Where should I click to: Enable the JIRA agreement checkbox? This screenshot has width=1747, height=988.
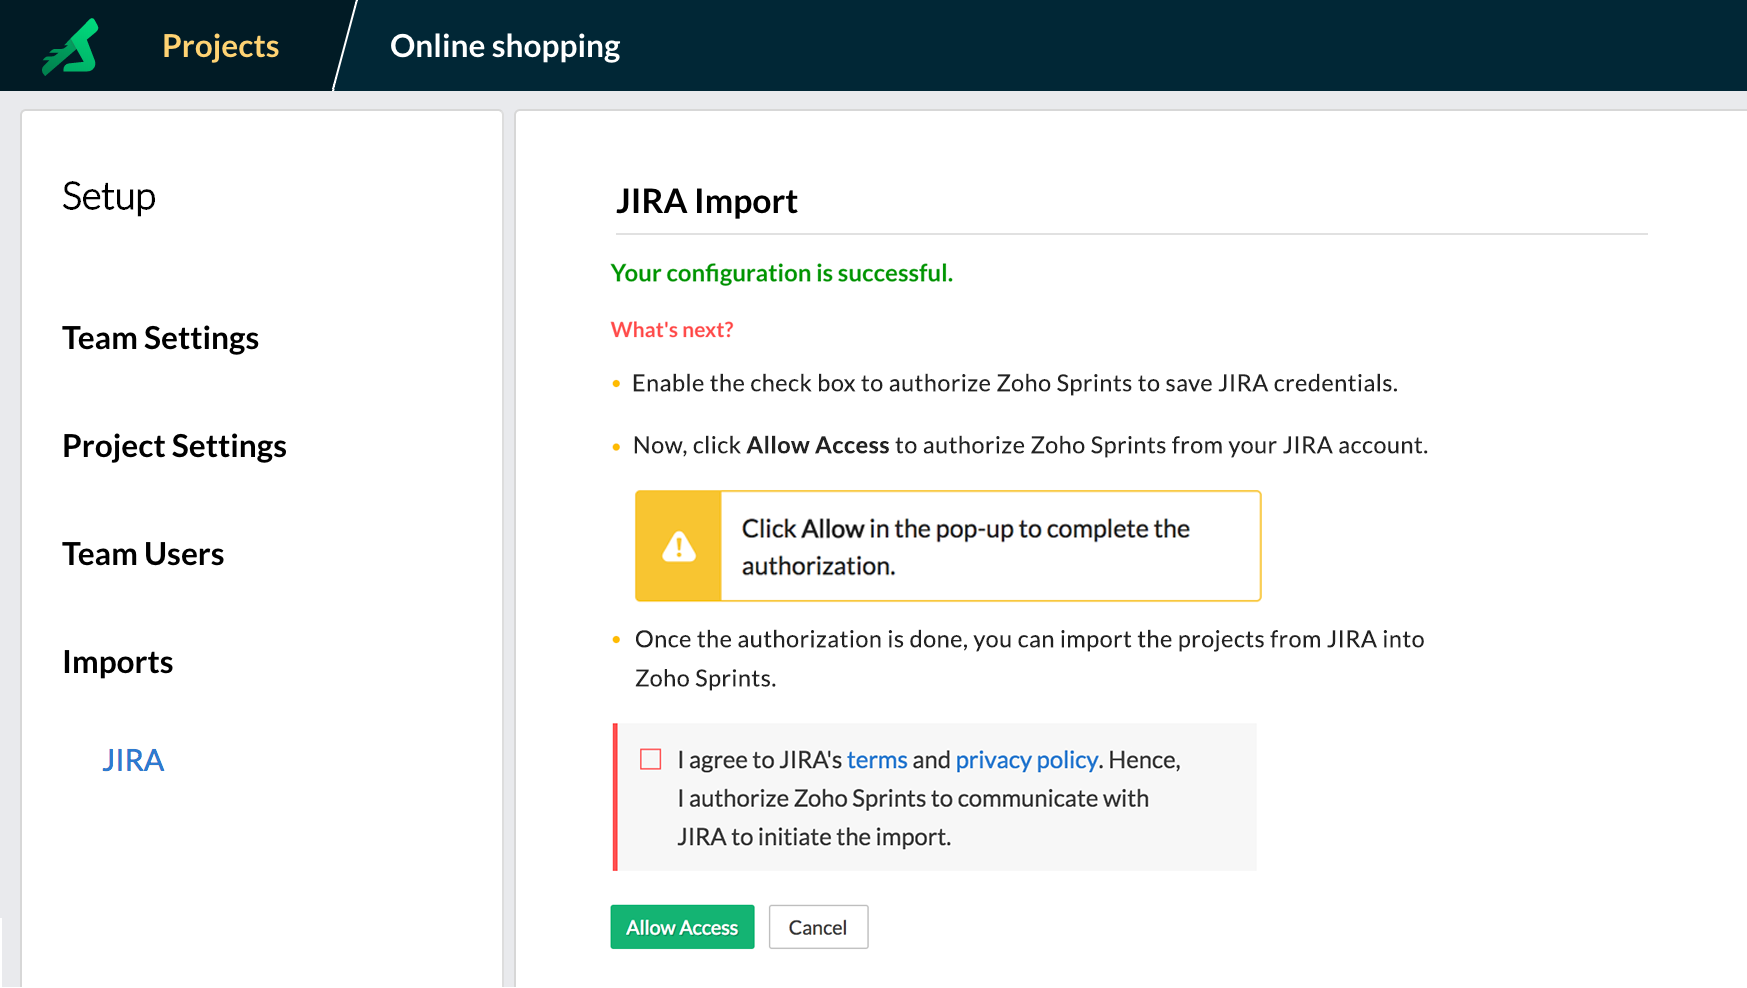(651, 760)
